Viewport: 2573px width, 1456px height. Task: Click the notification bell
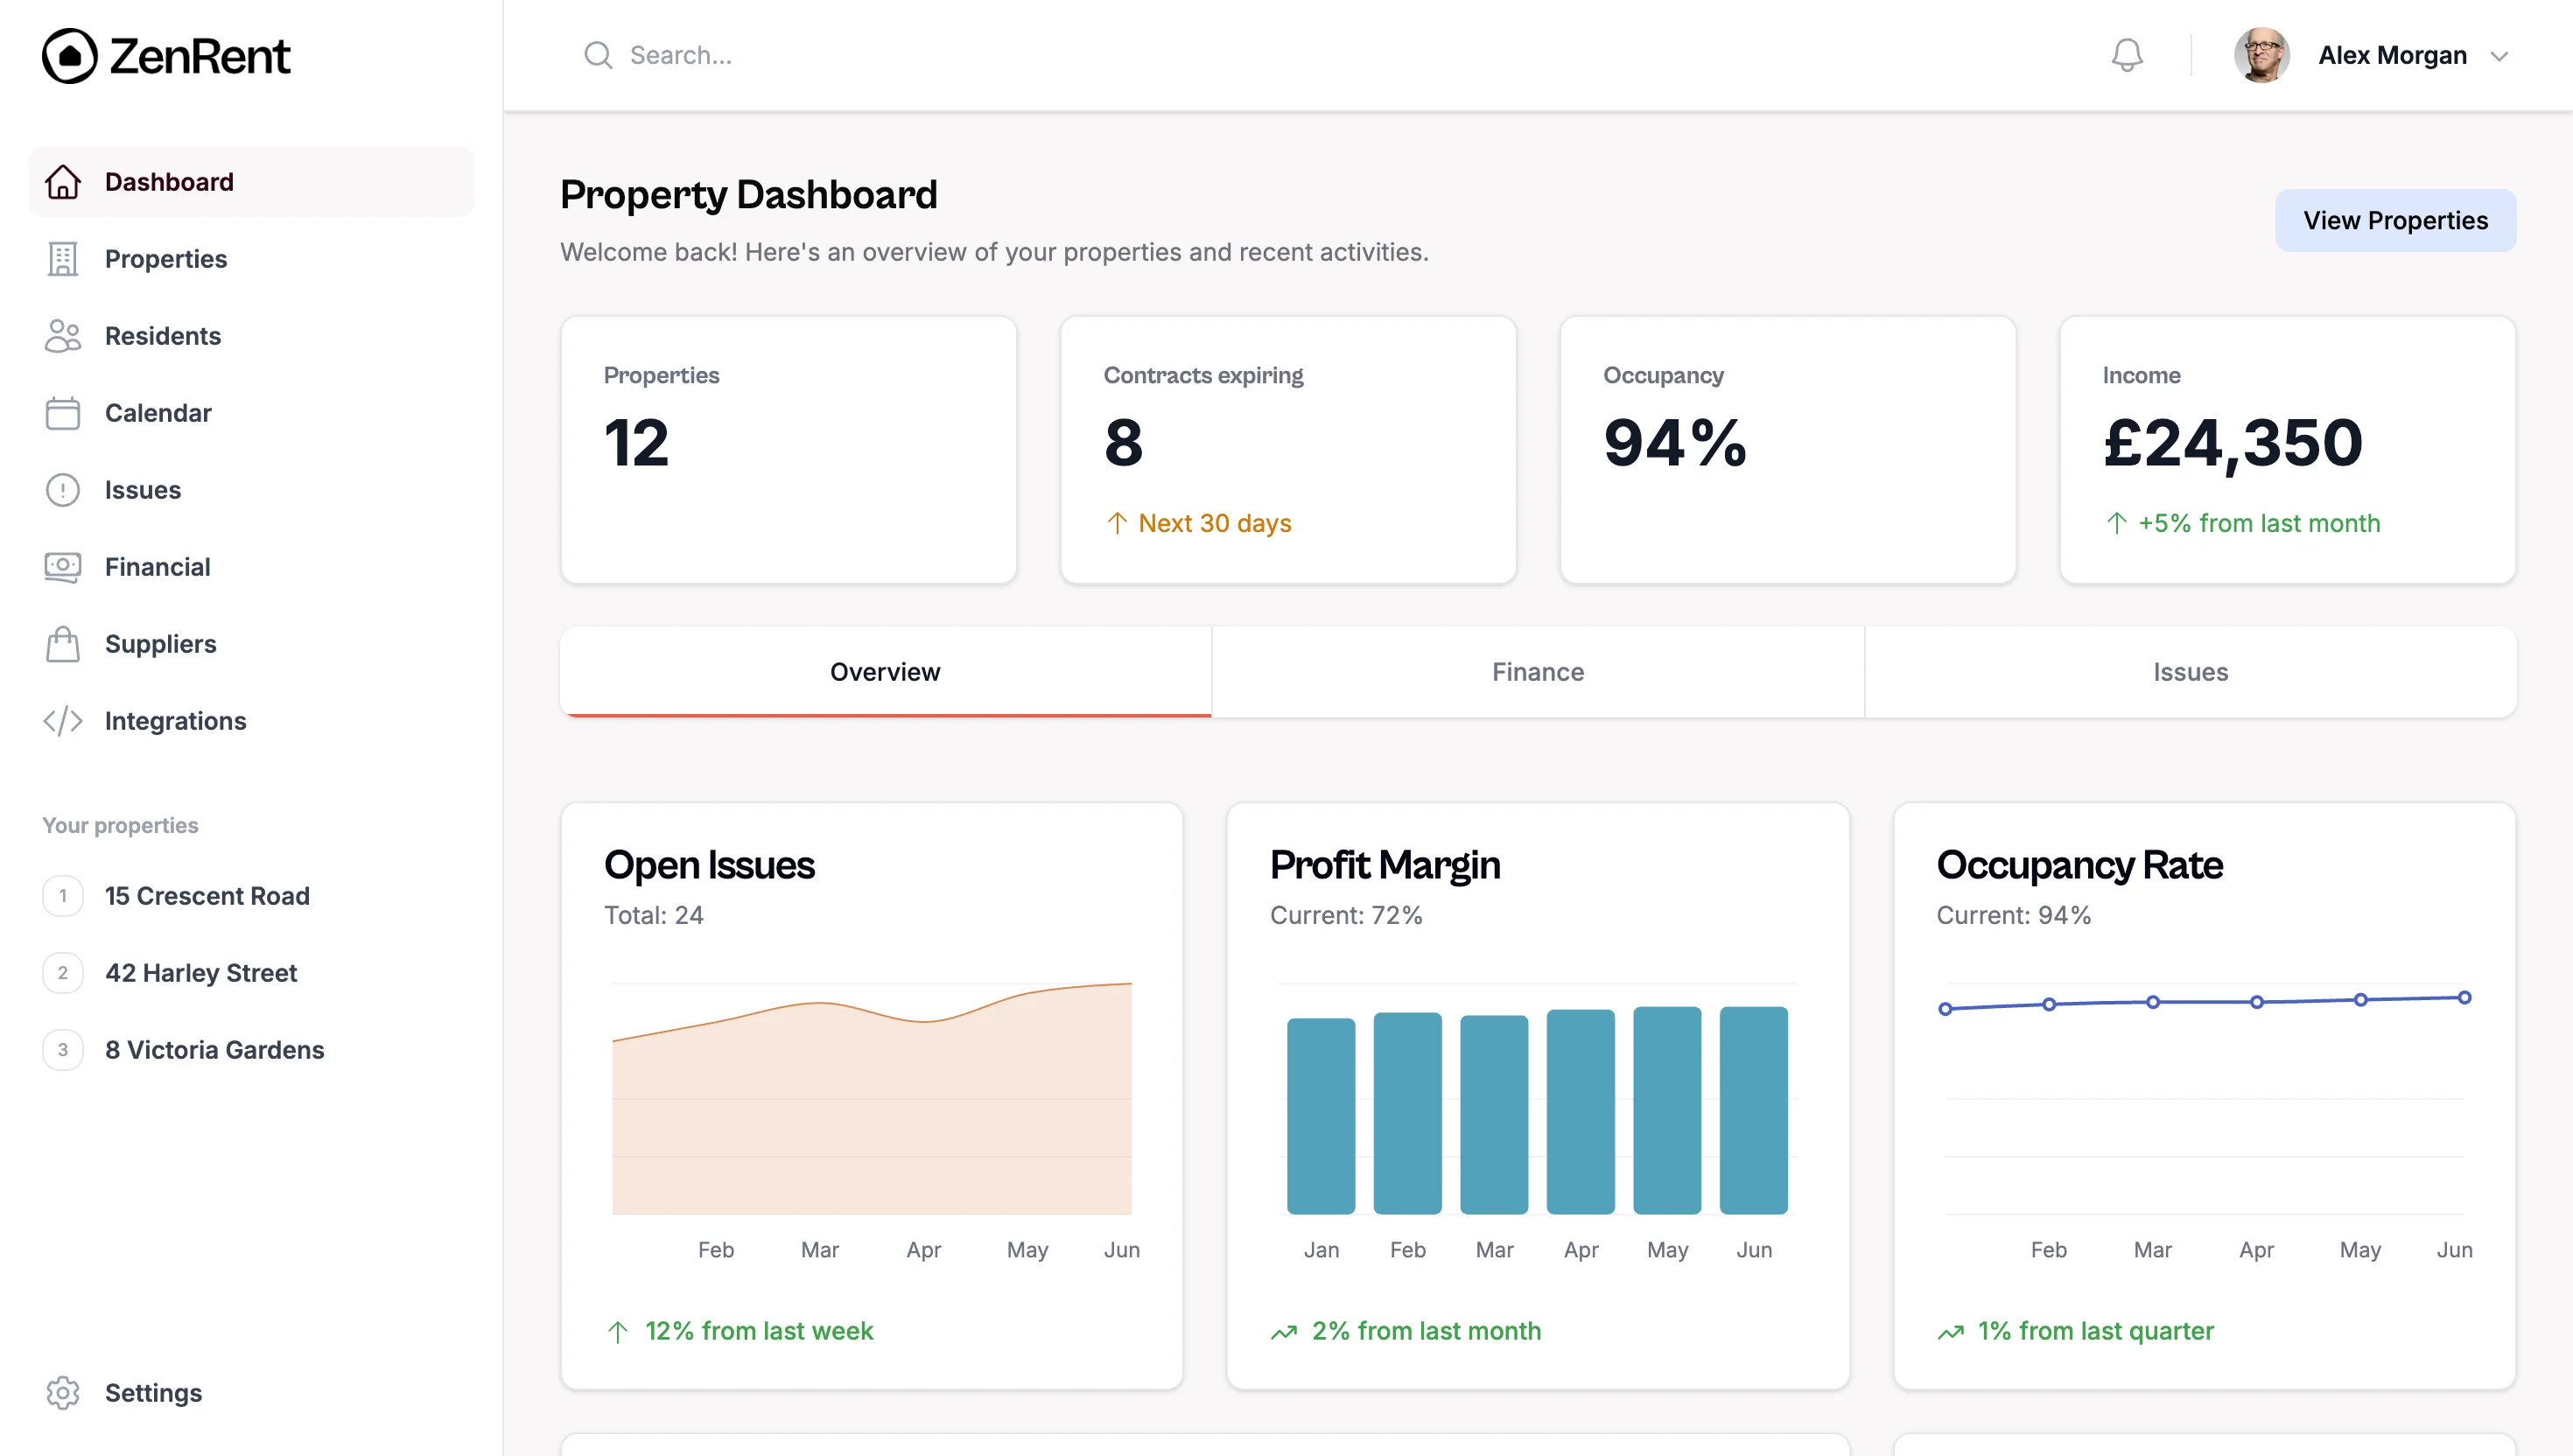pos(2126,55)
